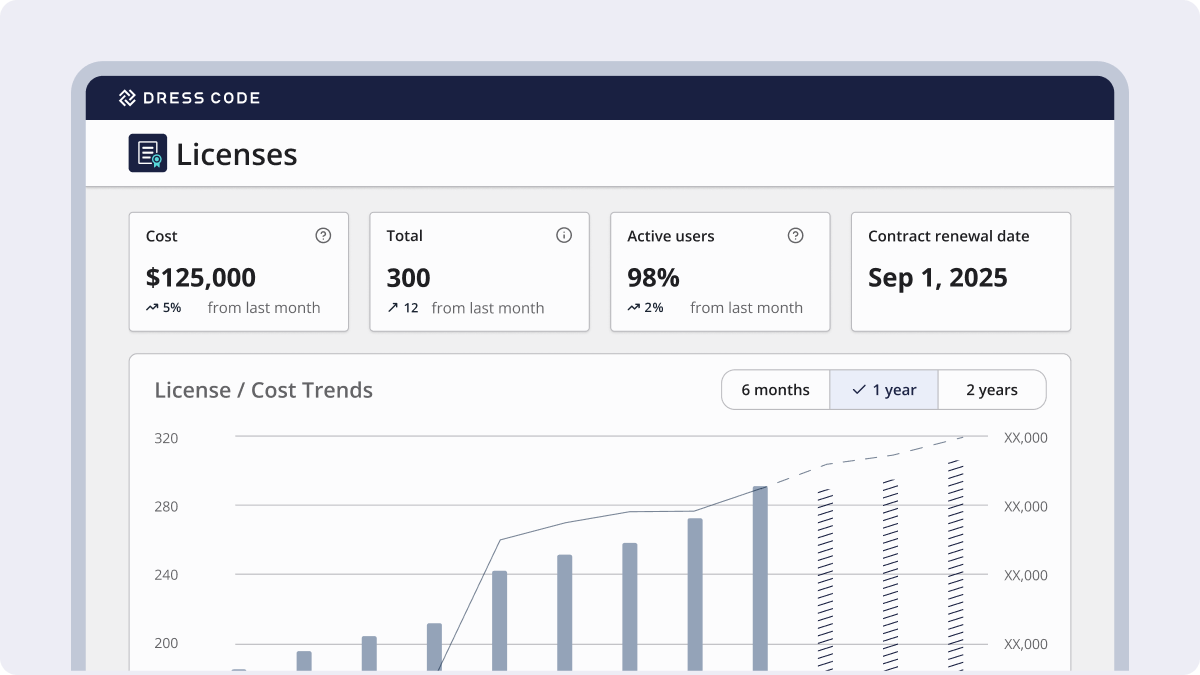
Task: Click the Cost trending-up arrow icon
Action: point(152,308)
